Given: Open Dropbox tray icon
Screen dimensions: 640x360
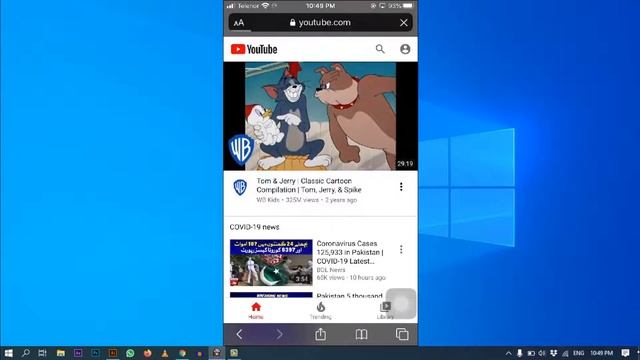Looking at the screenshot, I should coord(553,353).
